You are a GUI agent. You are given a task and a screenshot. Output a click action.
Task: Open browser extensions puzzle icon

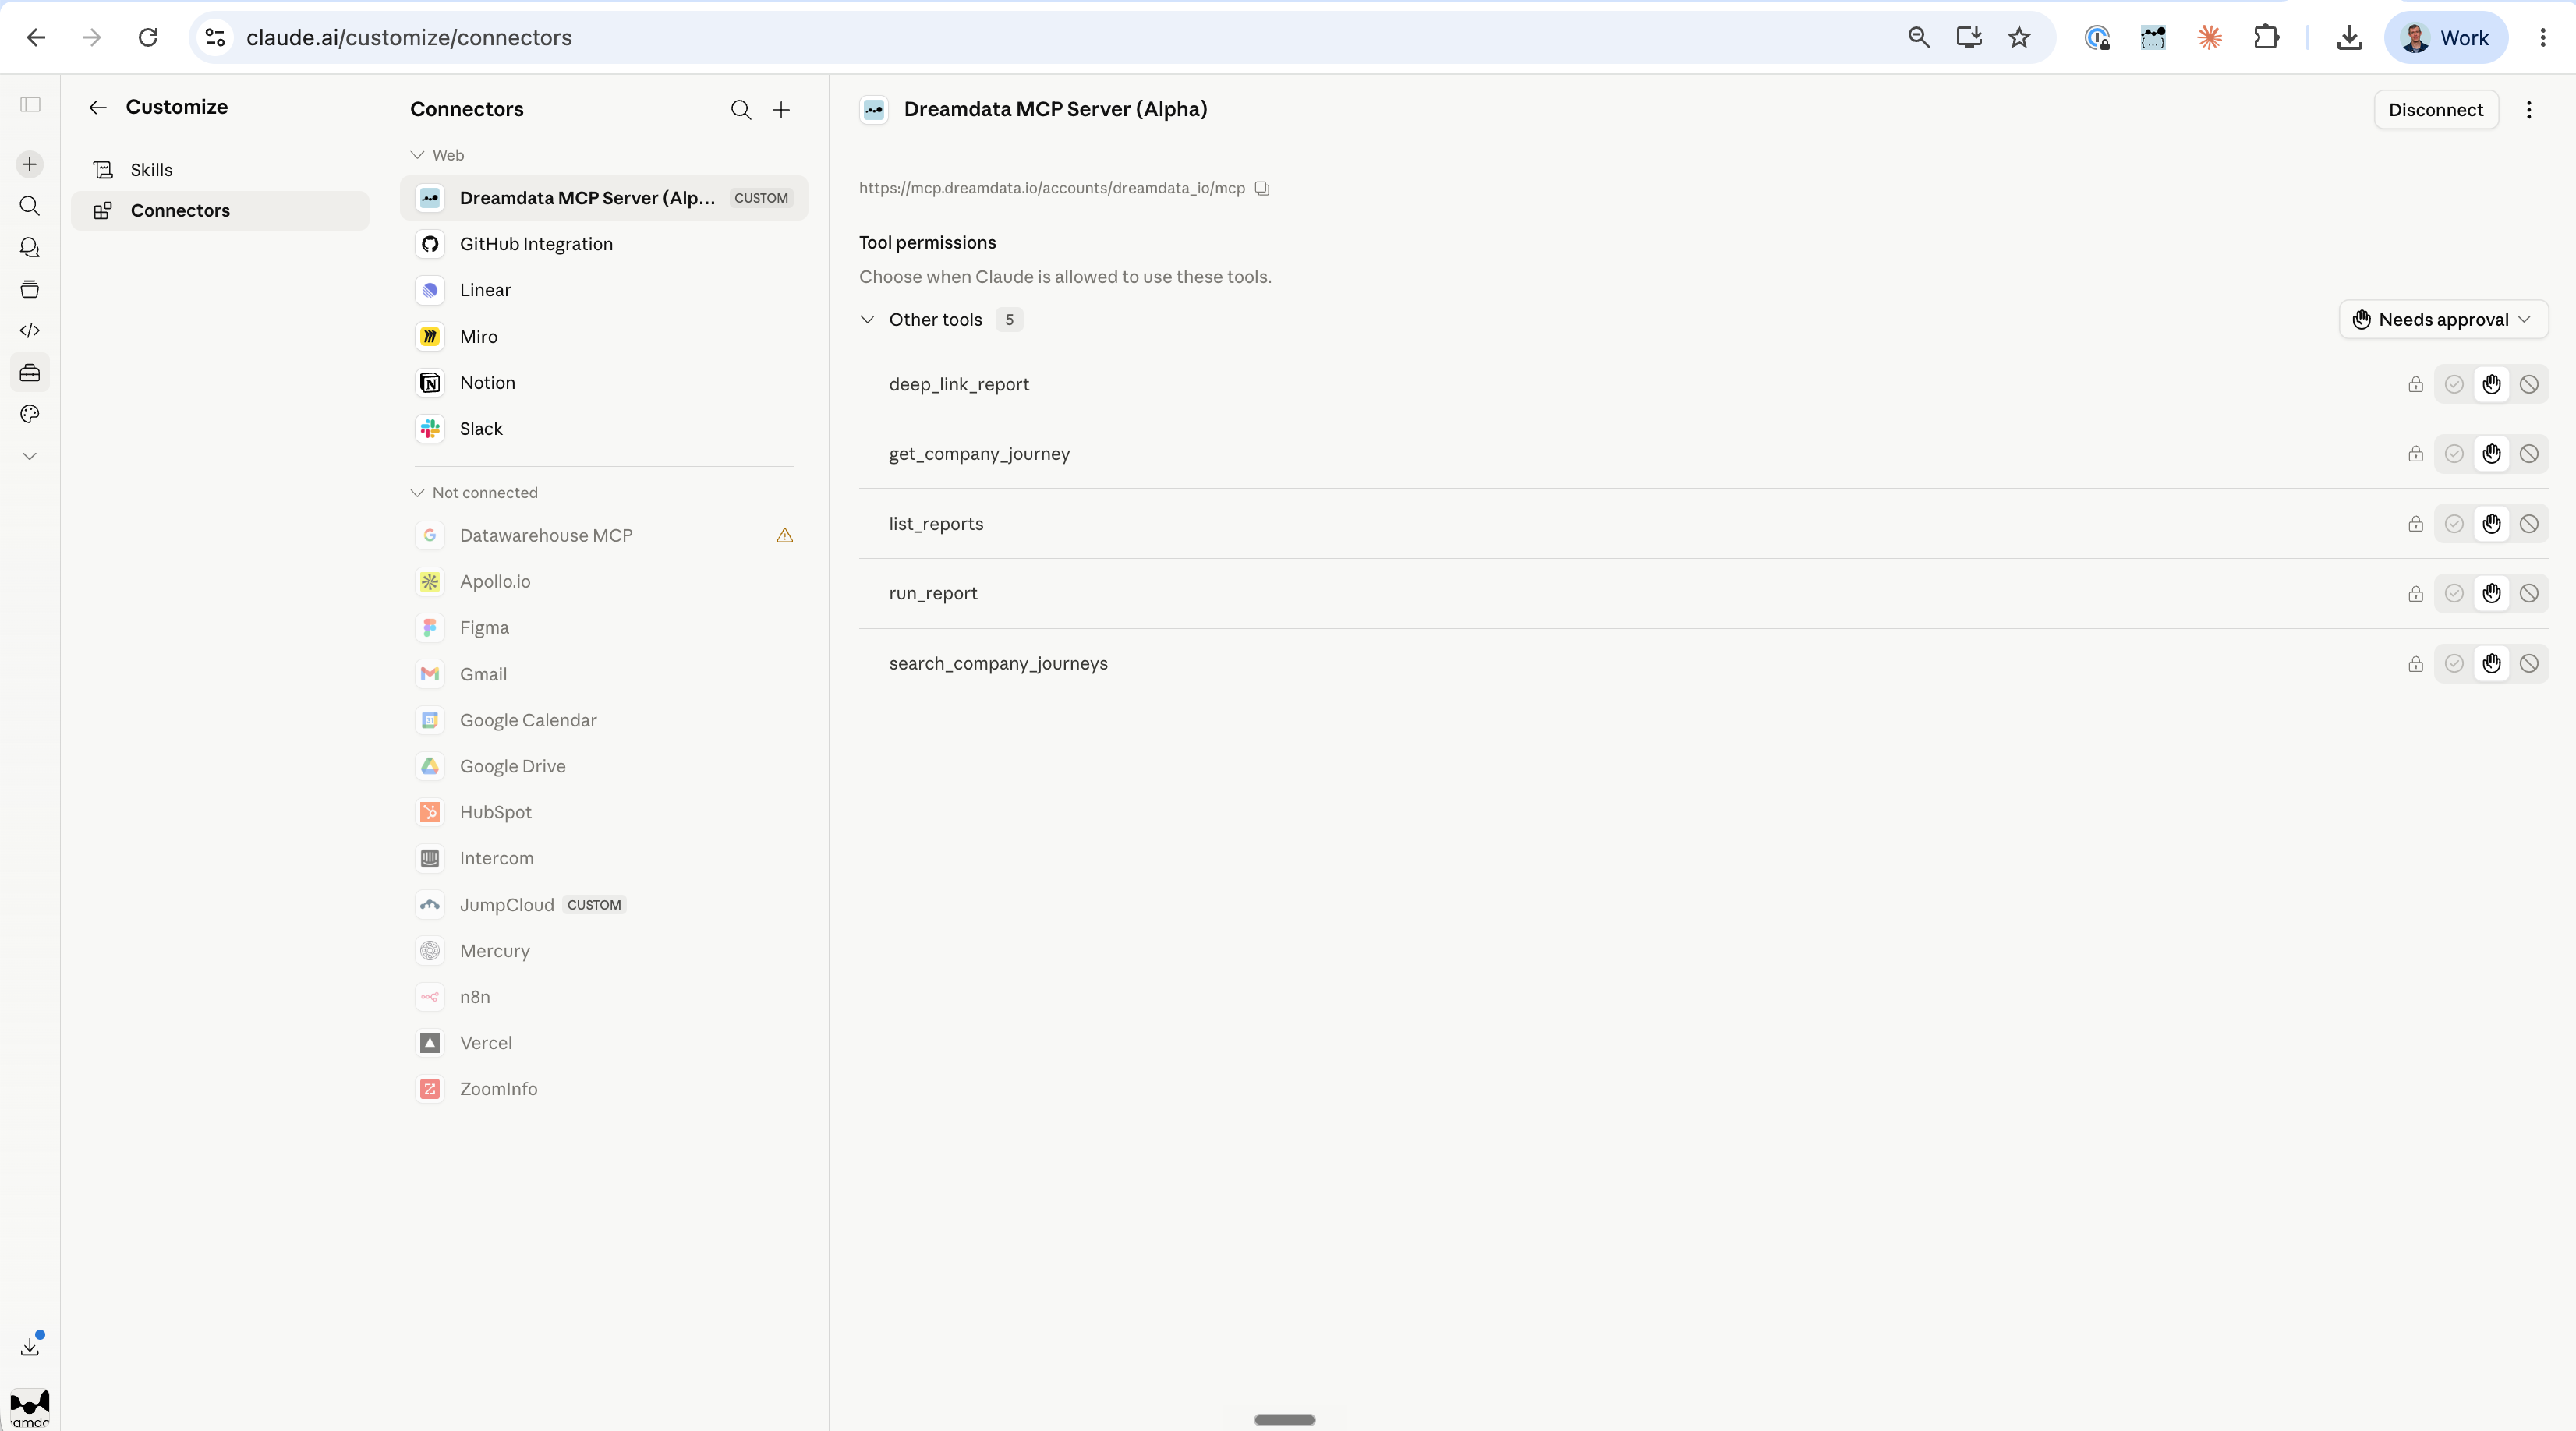2266,38
